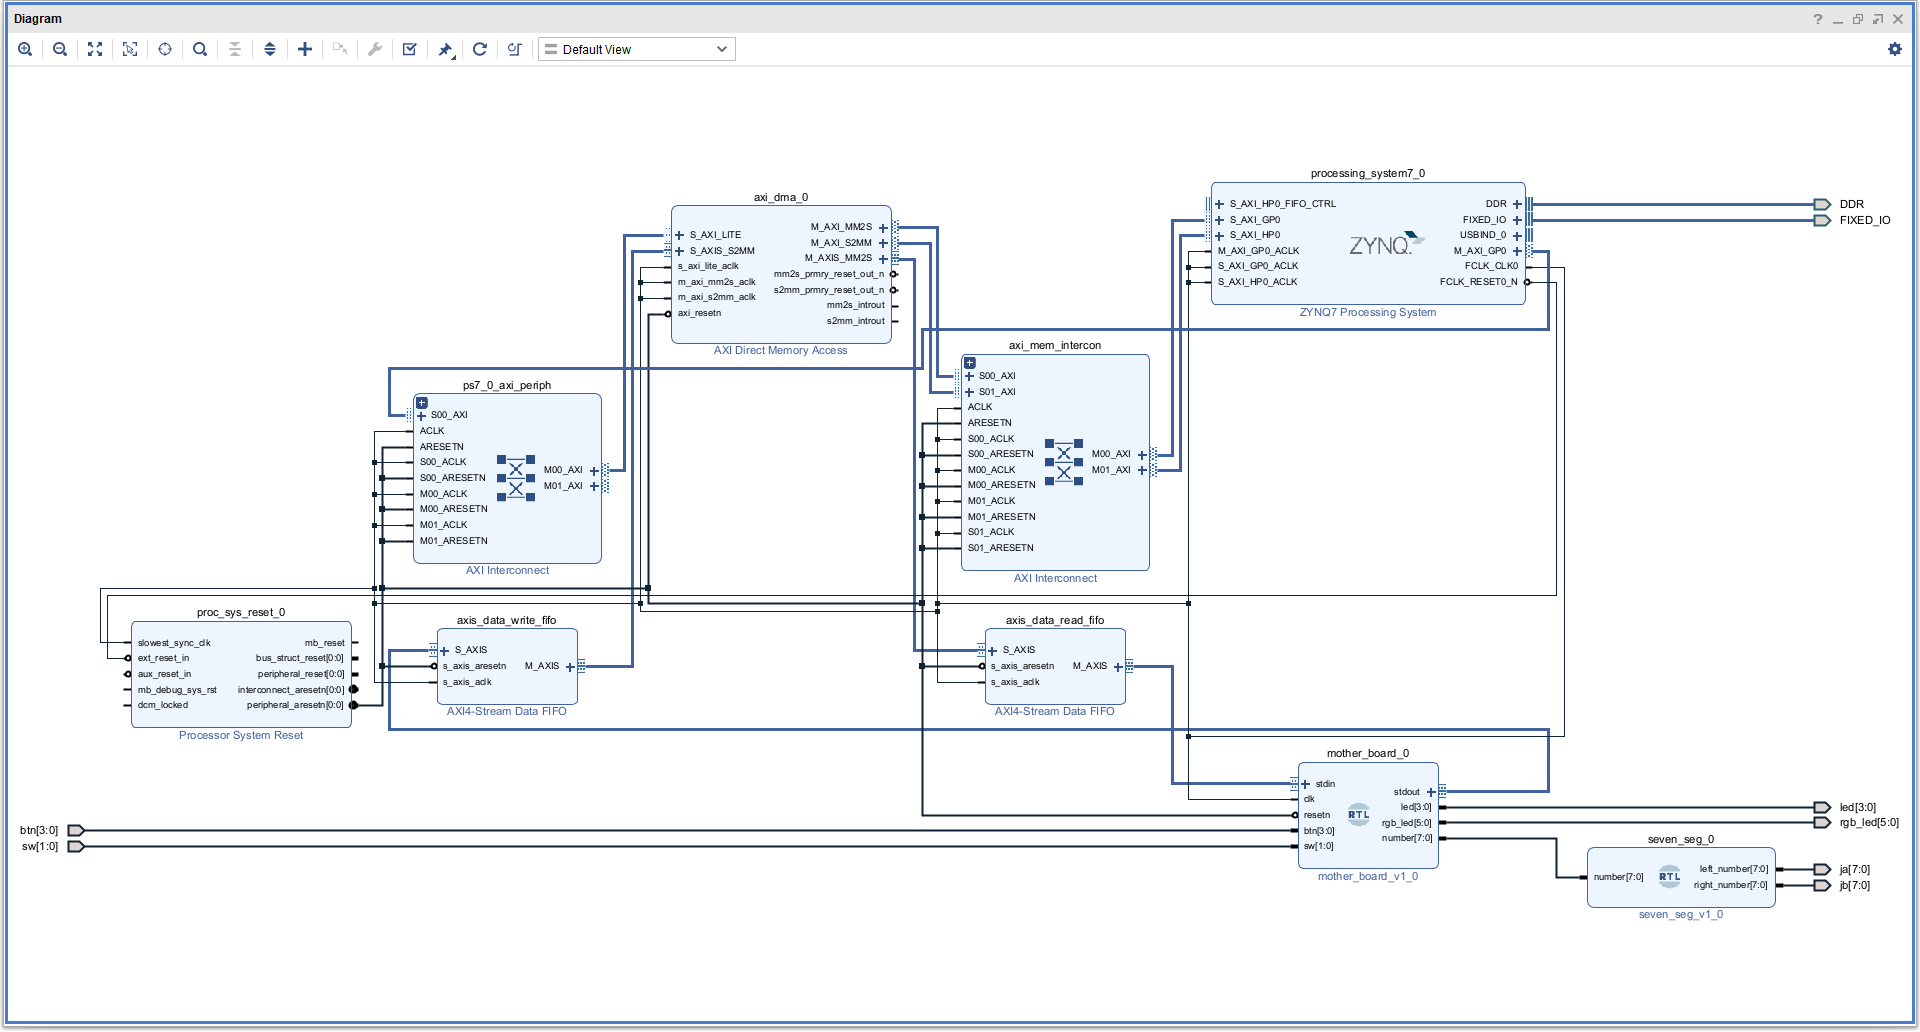Open help question mark in Diagram titlebar
This screenshot has width=1920, height=1032.
click(x=1818, y=19)
